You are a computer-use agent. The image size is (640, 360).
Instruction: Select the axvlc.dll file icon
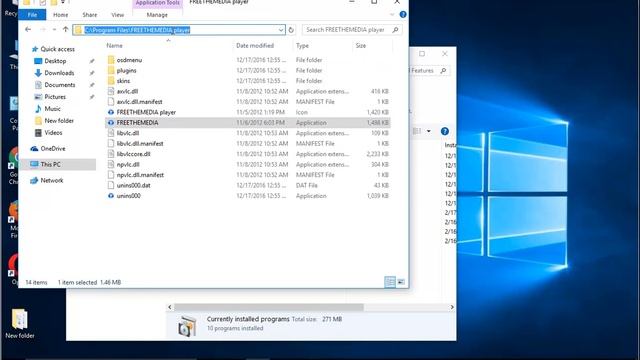tap(111, 91)
